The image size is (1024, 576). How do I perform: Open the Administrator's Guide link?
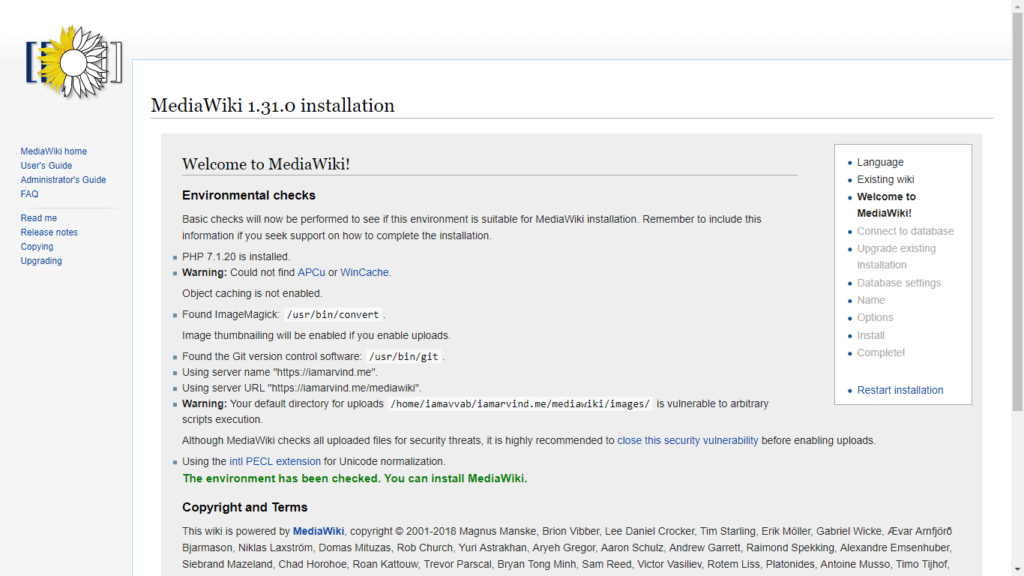point(63,180)
